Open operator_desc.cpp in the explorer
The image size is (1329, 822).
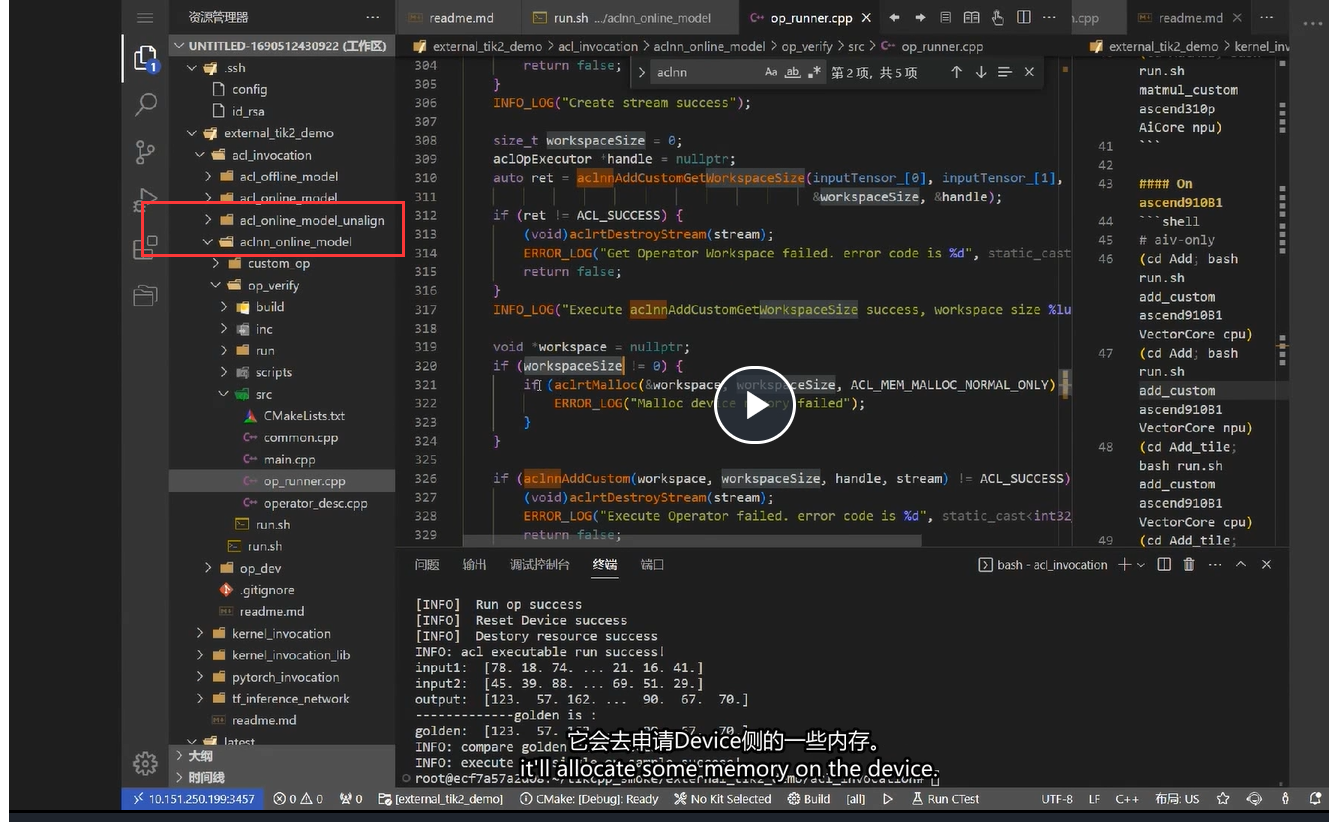pyautogui.click(x=315, y=504)
